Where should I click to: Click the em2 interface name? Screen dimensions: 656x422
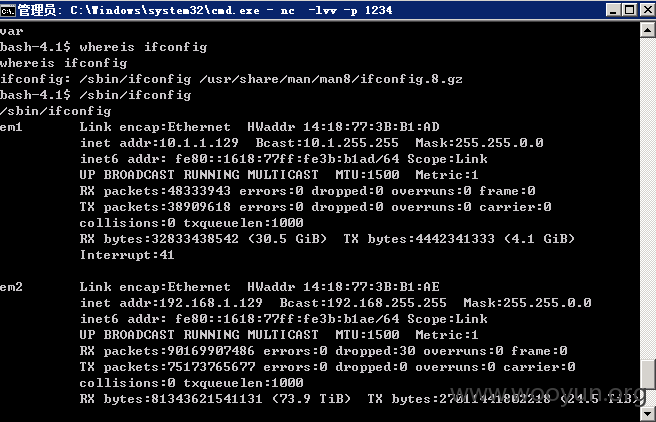[x=11, y=287]
